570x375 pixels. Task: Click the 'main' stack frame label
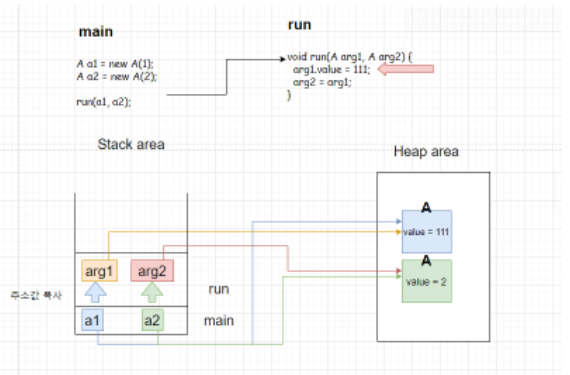[218, 320]
